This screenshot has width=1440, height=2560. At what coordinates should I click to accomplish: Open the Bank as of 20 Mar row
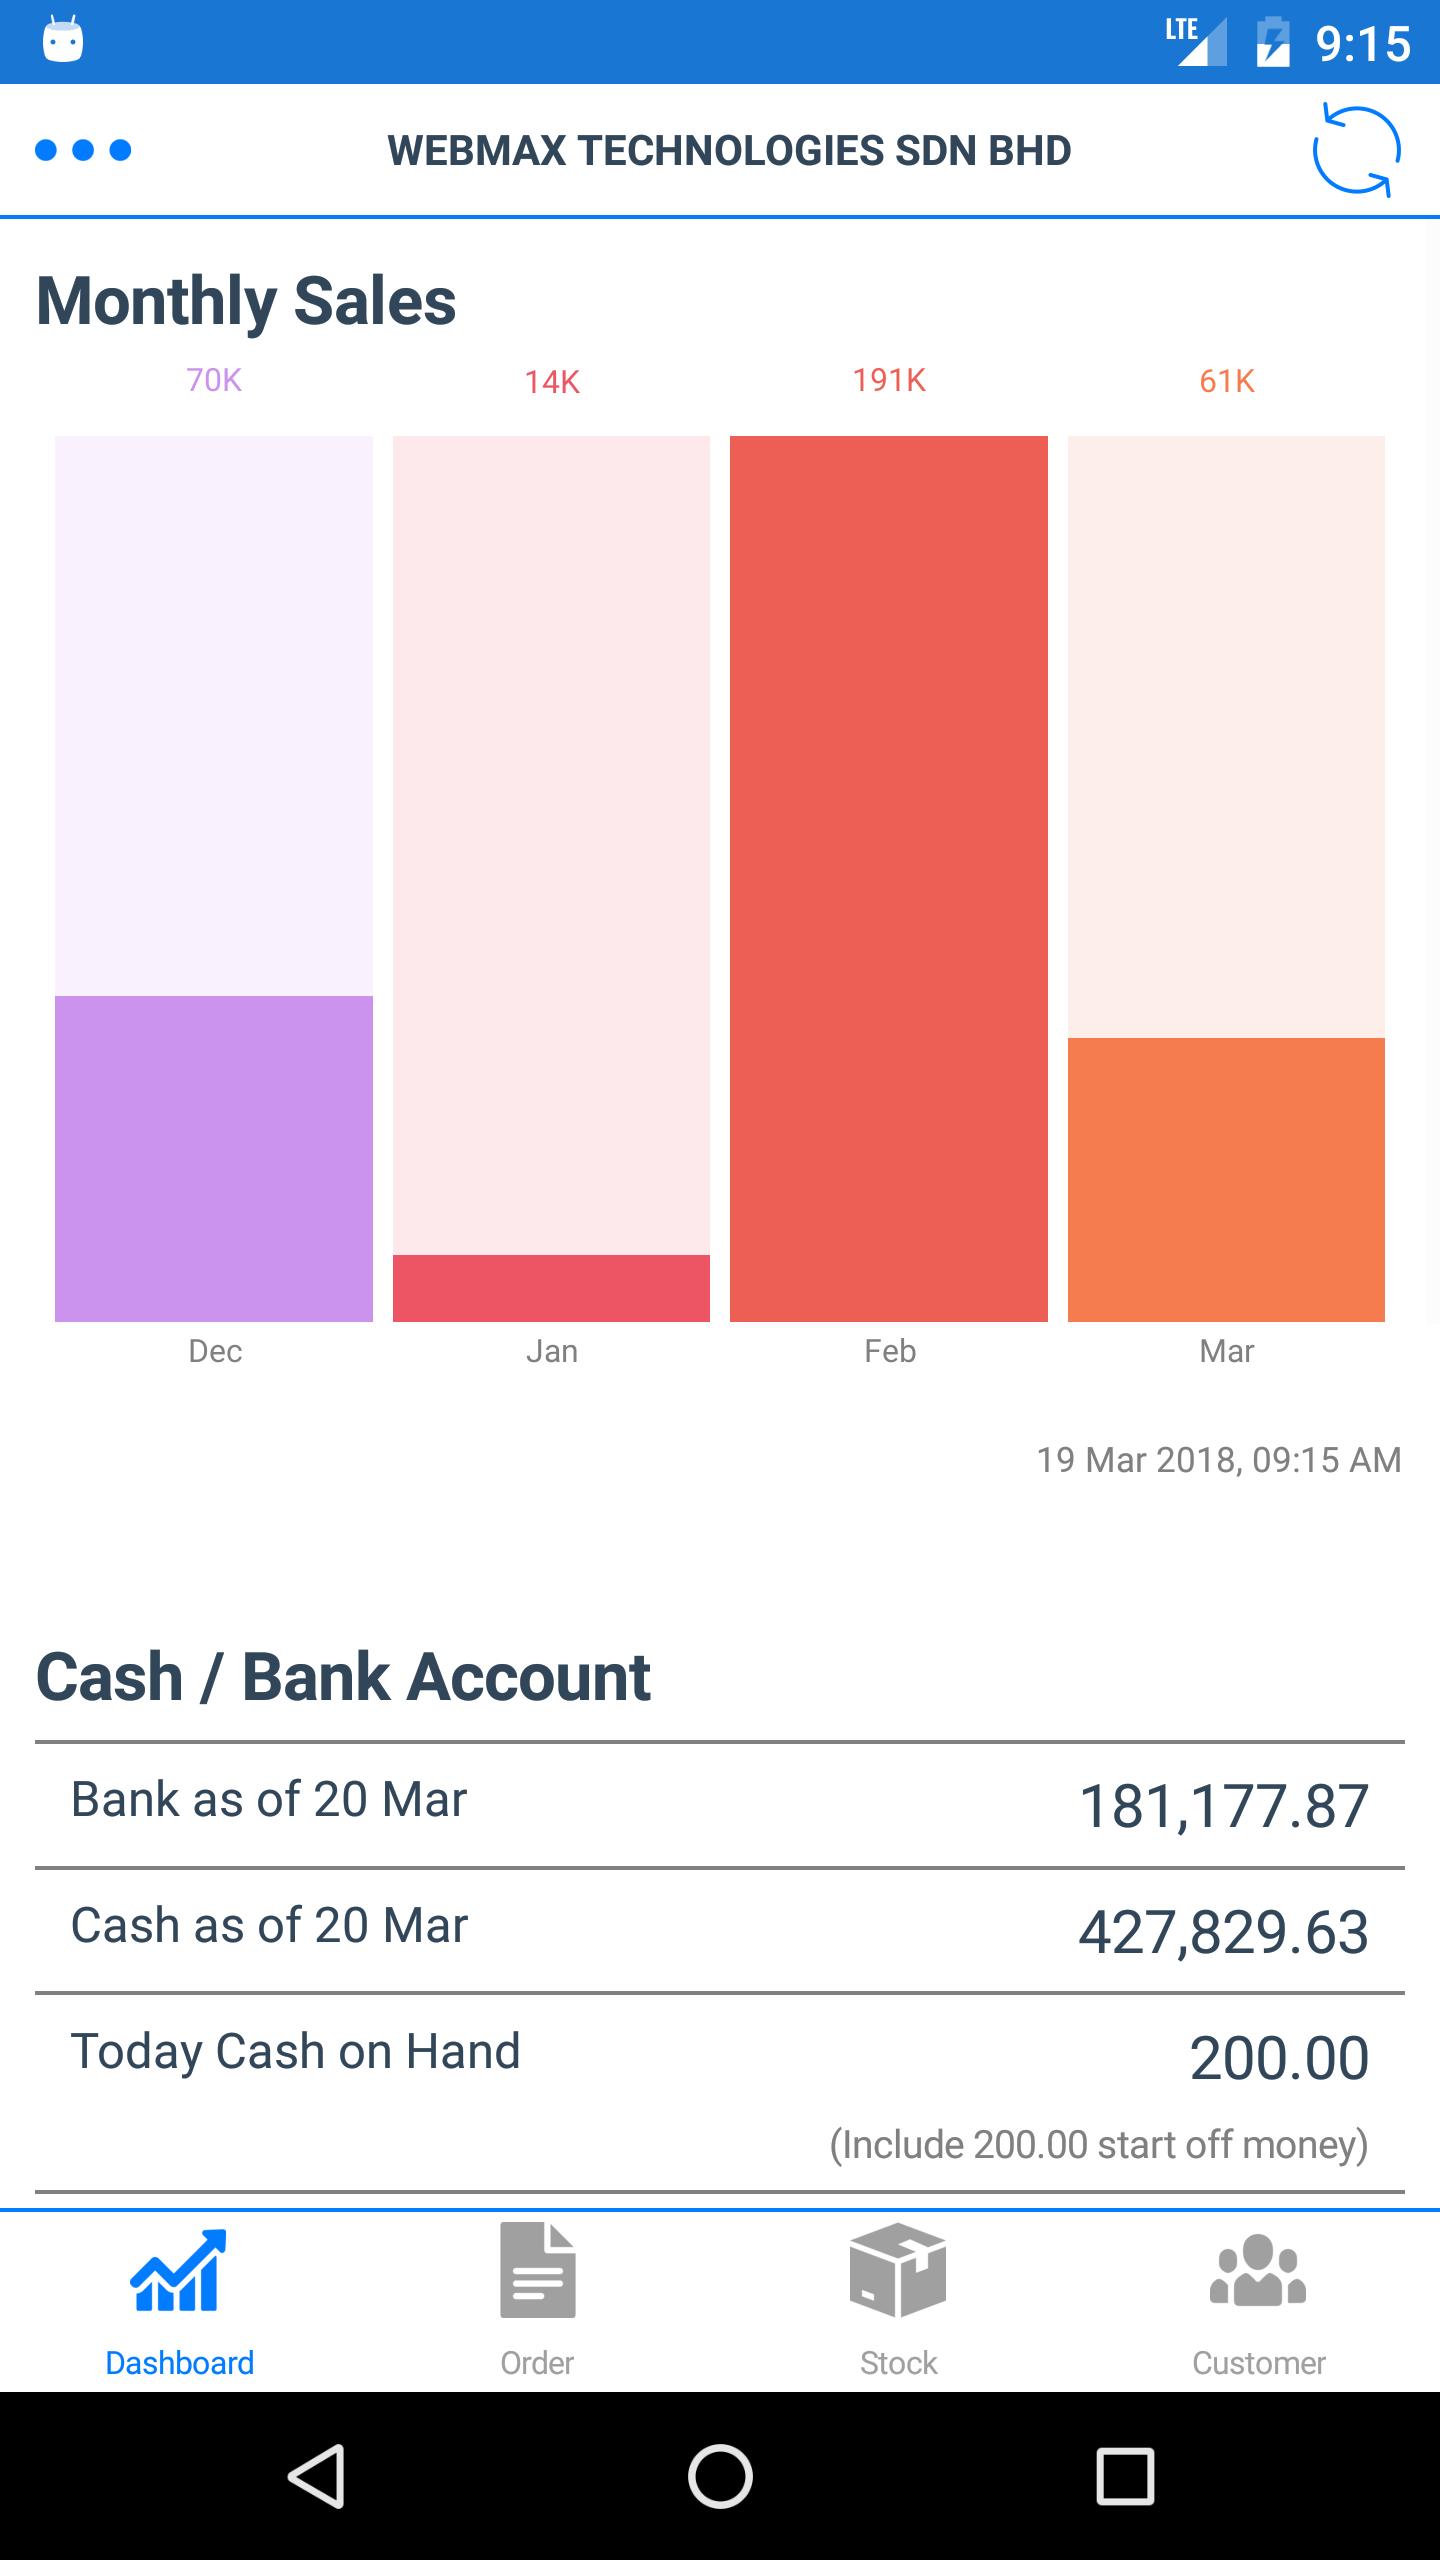pos(720,1804)
